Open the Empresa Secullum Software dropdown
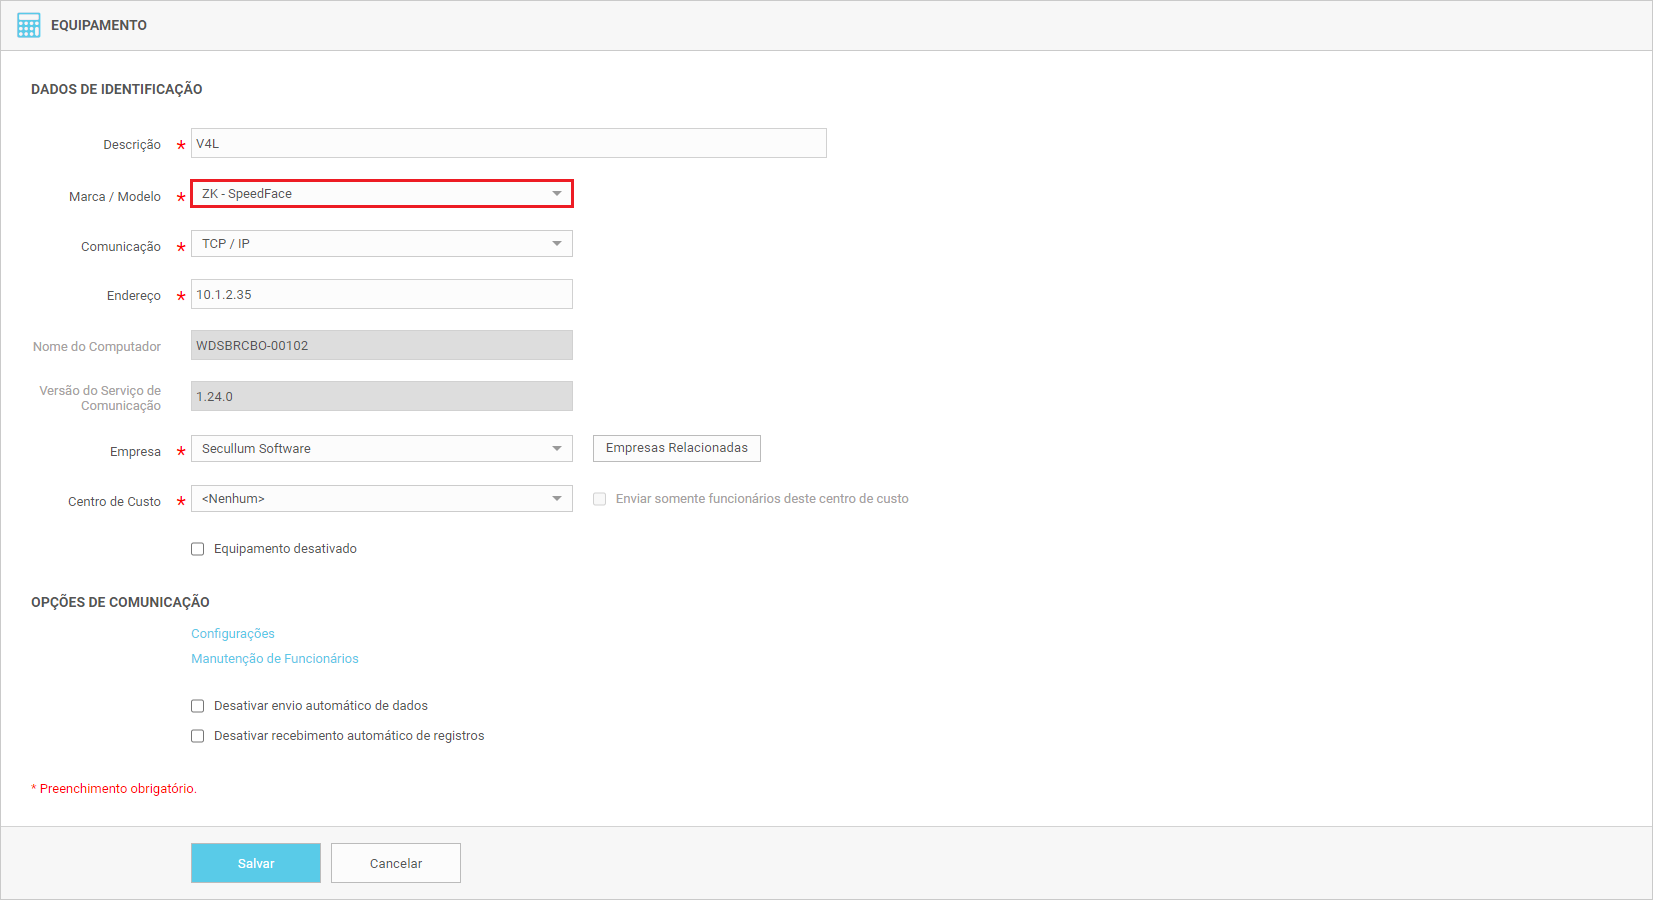 [382, 448]
